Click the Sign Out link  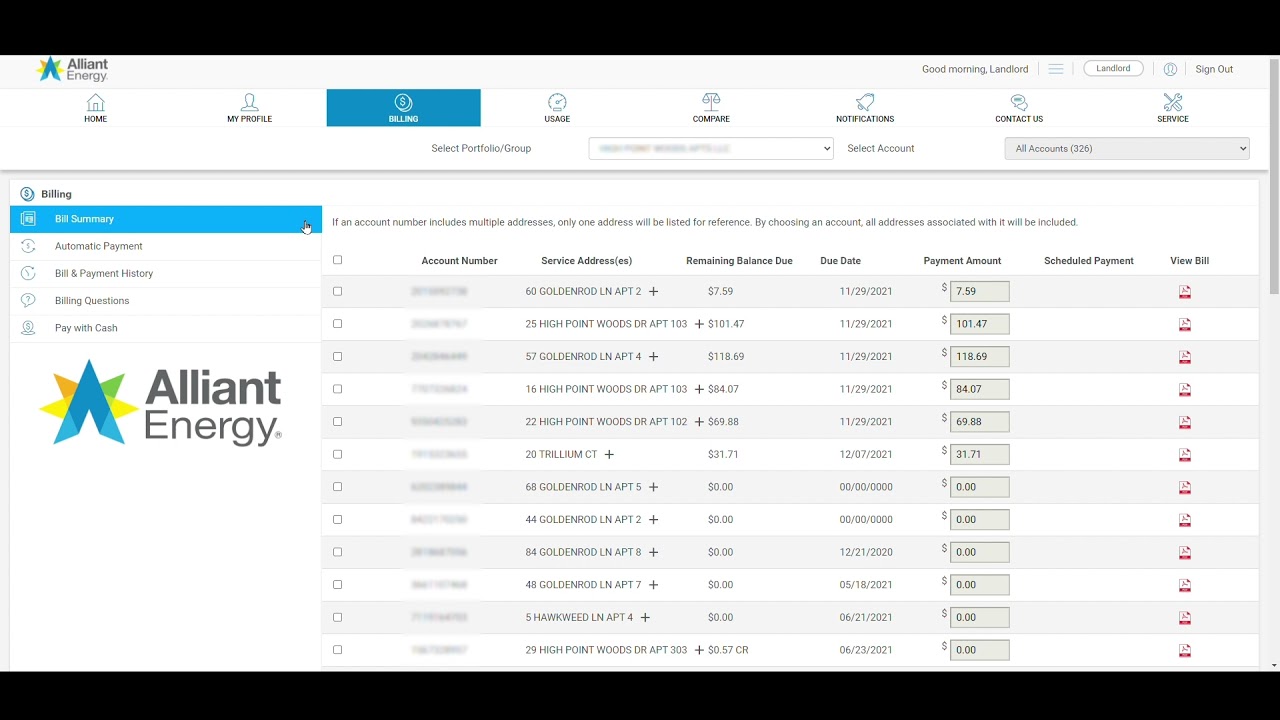point(1214,69)
